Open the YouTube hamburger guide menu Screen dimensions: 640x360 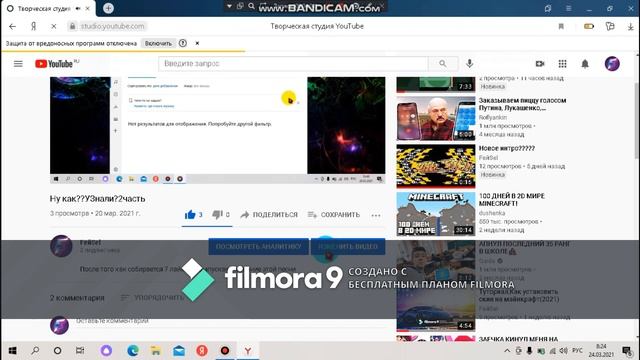18,64
